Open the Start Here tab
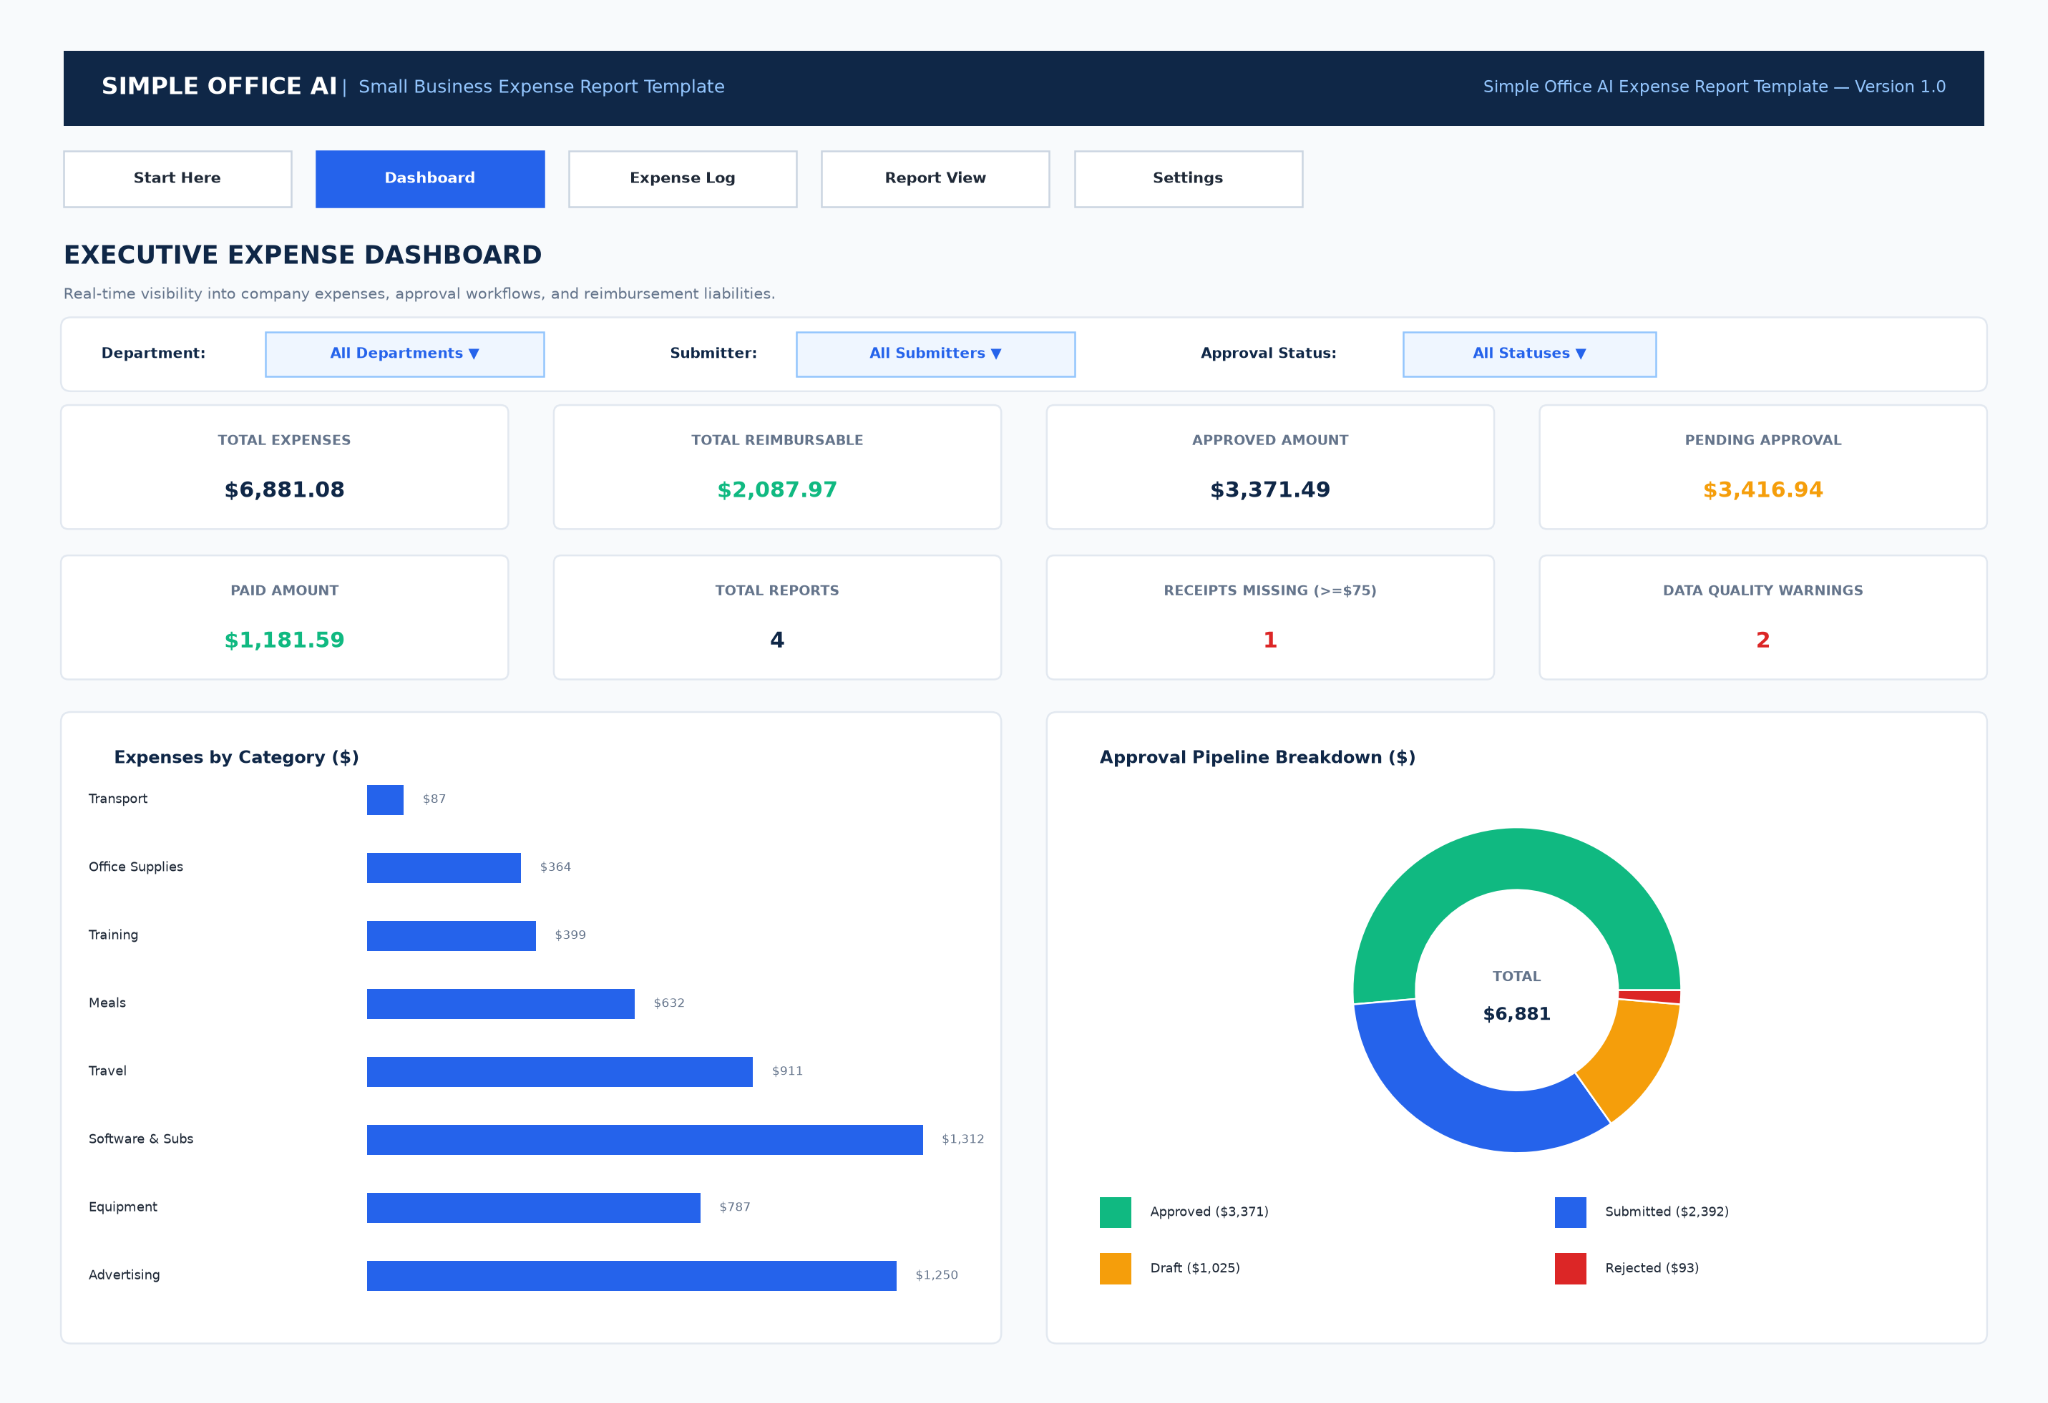 [x=178, y=179]
